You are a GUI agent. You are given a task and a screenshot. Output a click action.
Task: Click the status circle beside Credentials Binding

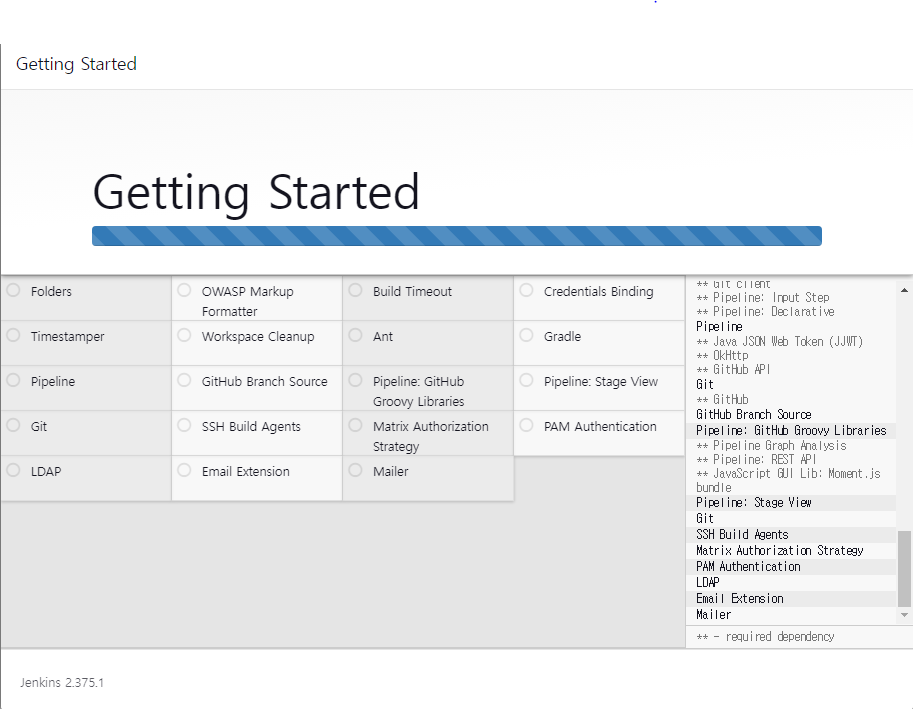(526, 290)
